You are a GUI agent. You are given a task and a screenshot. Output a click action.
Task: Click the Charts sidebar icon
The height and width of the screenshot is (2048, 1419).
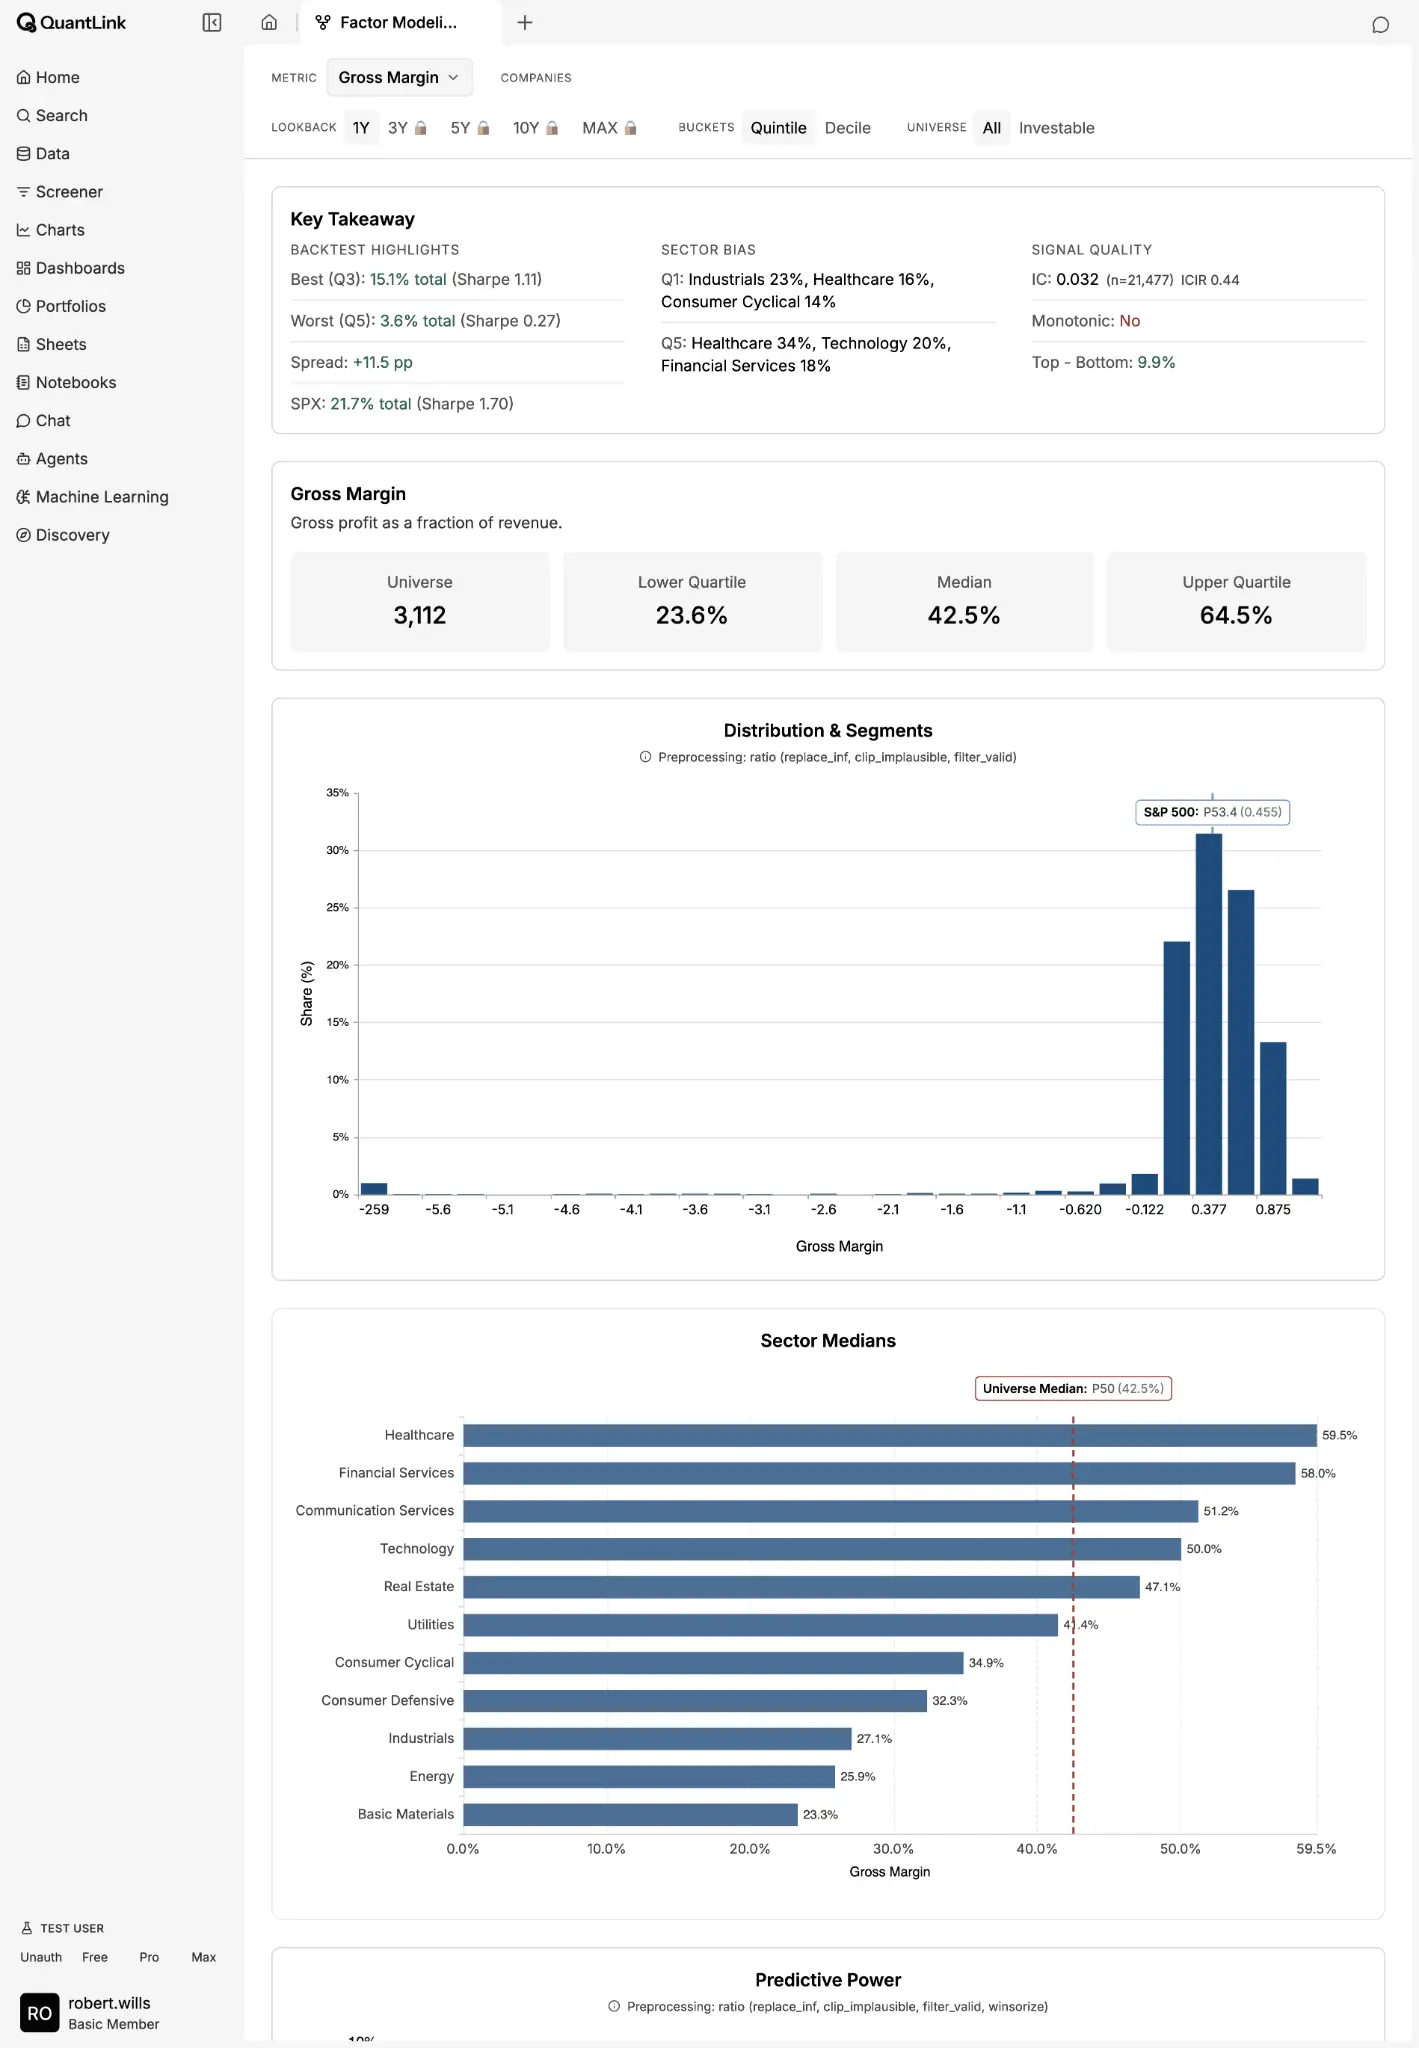24,229
